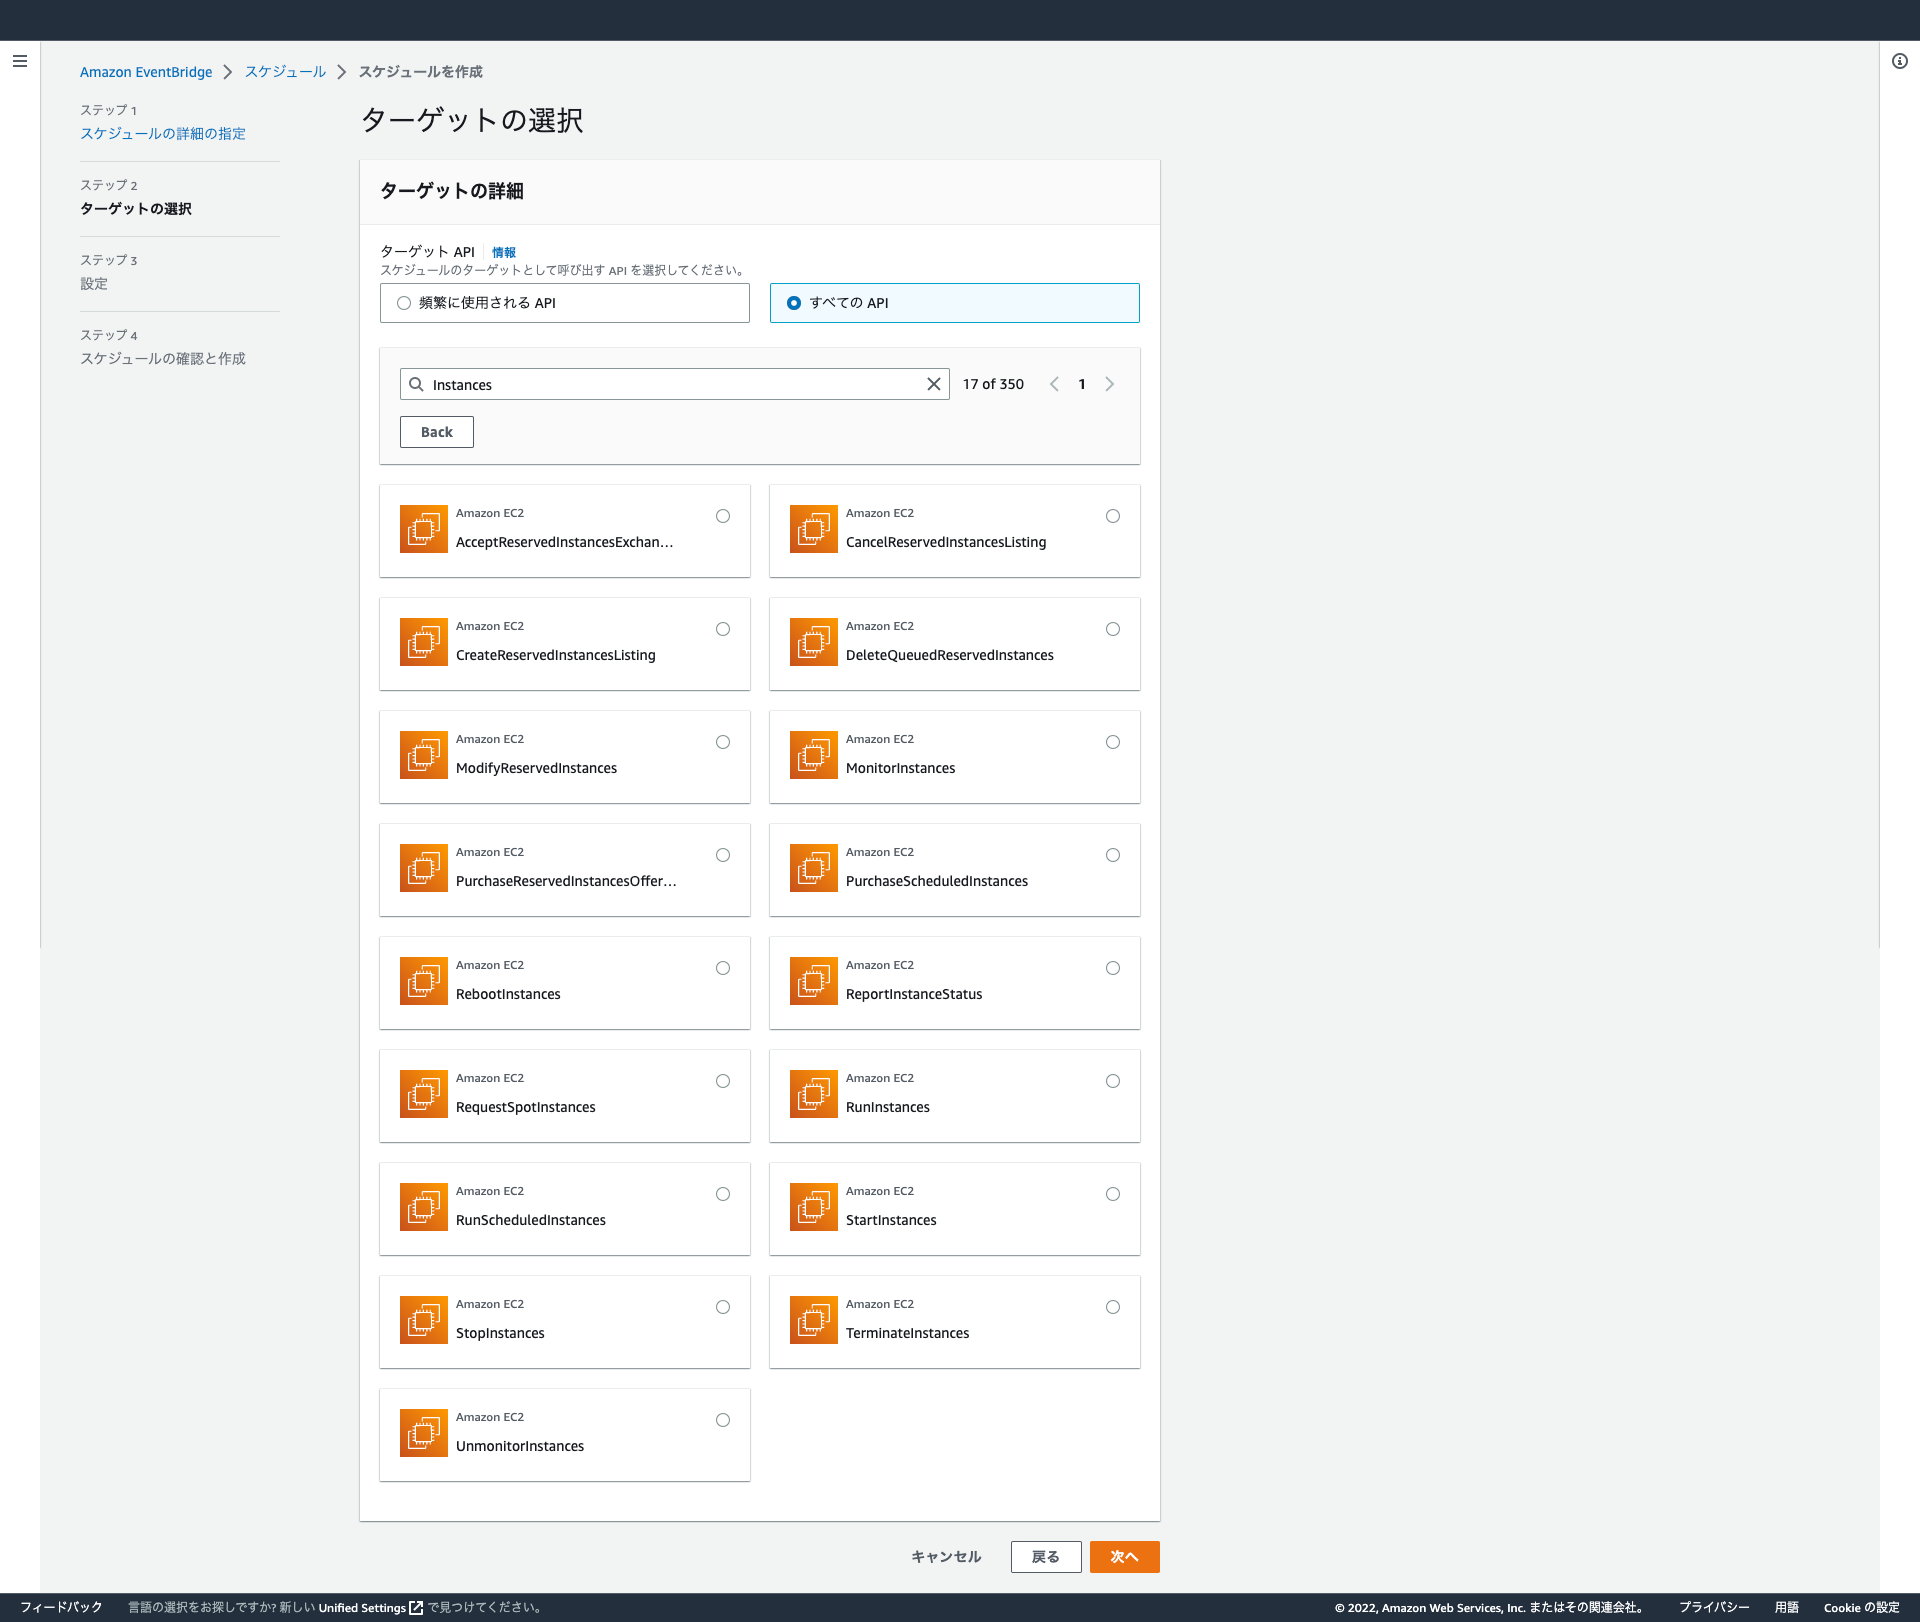
Task: Click the StartInstances EC2 icon
Action: [x=814, y=1207]
